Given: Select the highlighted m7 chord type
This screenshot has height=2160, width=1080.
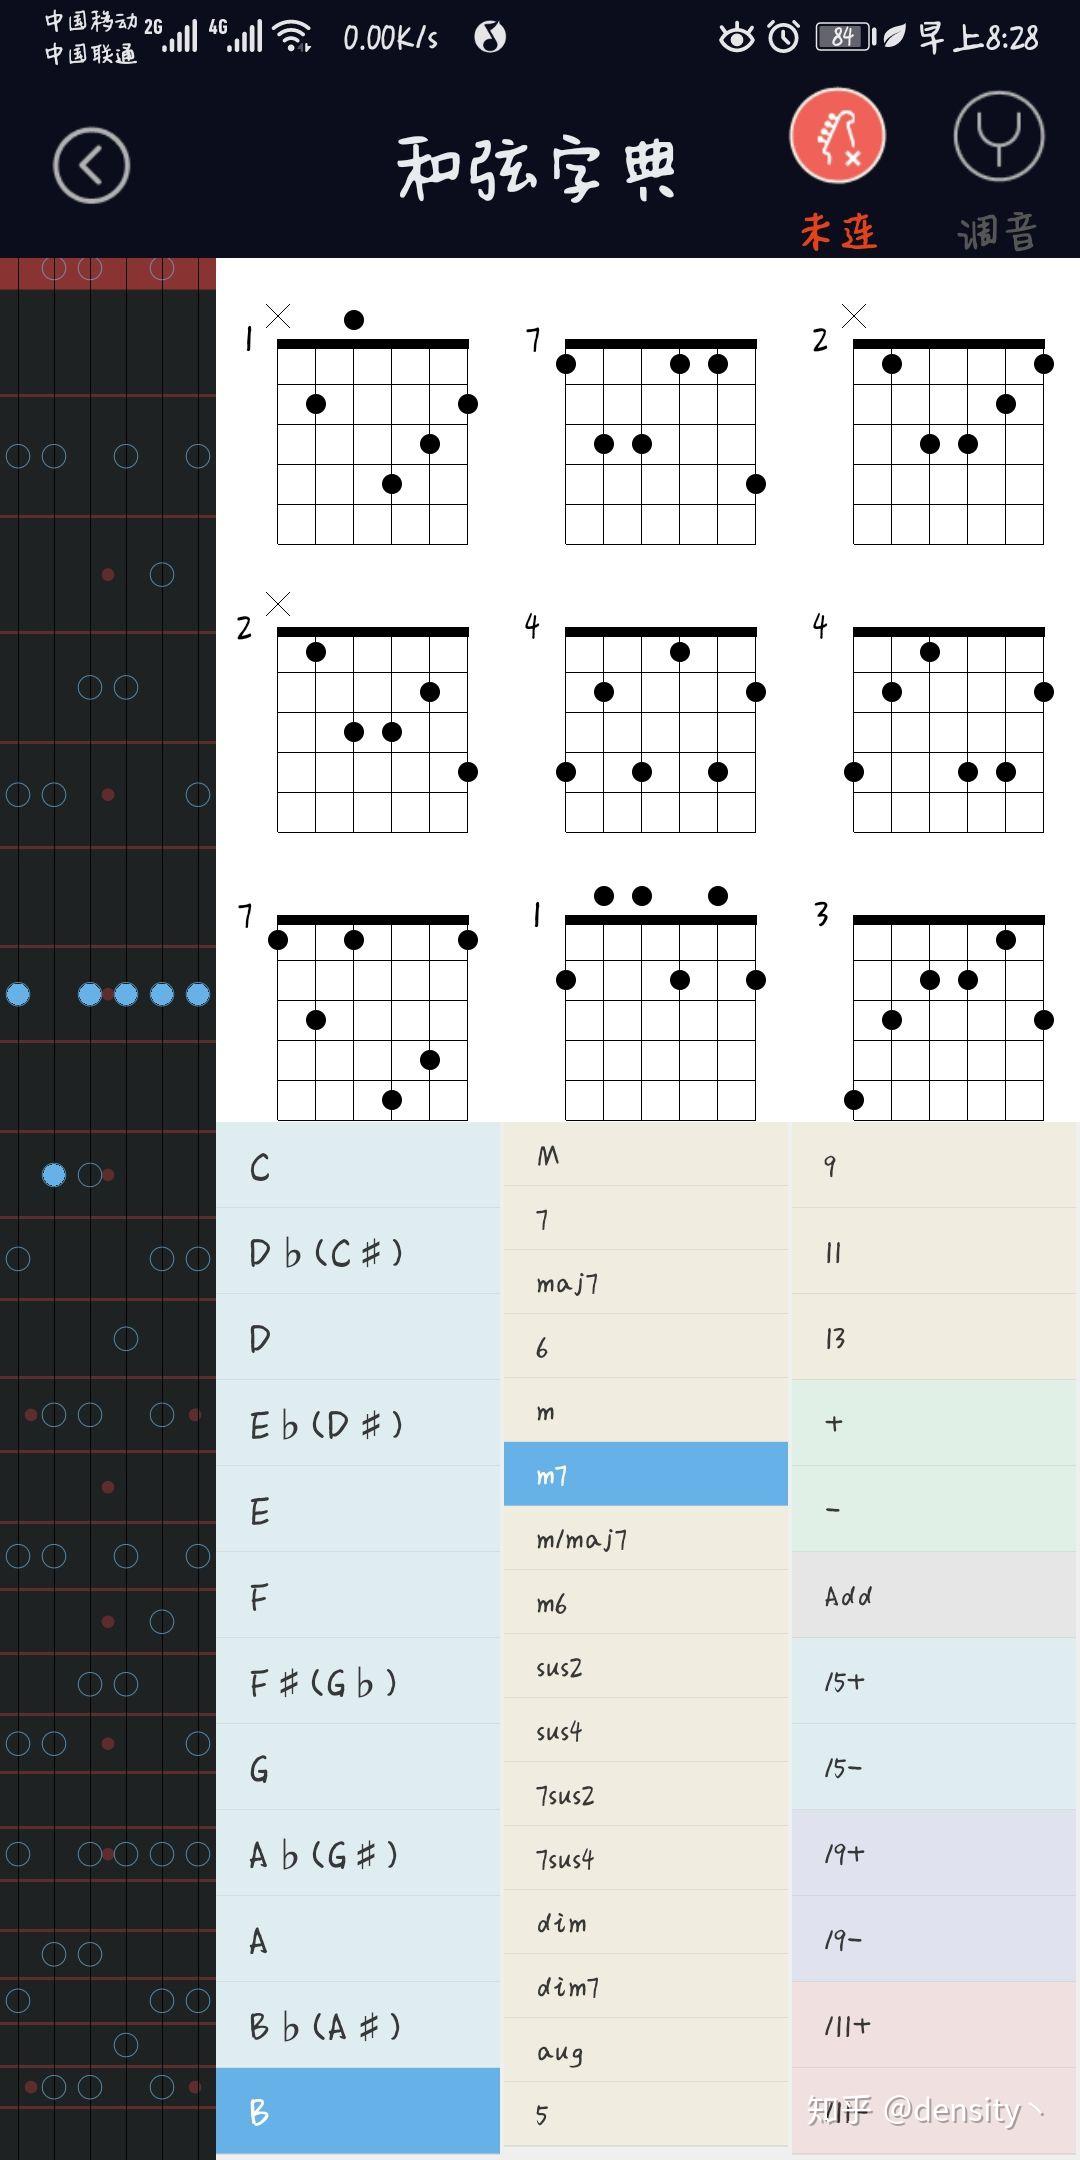Looking at the screenshot, I should click(x=646, y=1474).
